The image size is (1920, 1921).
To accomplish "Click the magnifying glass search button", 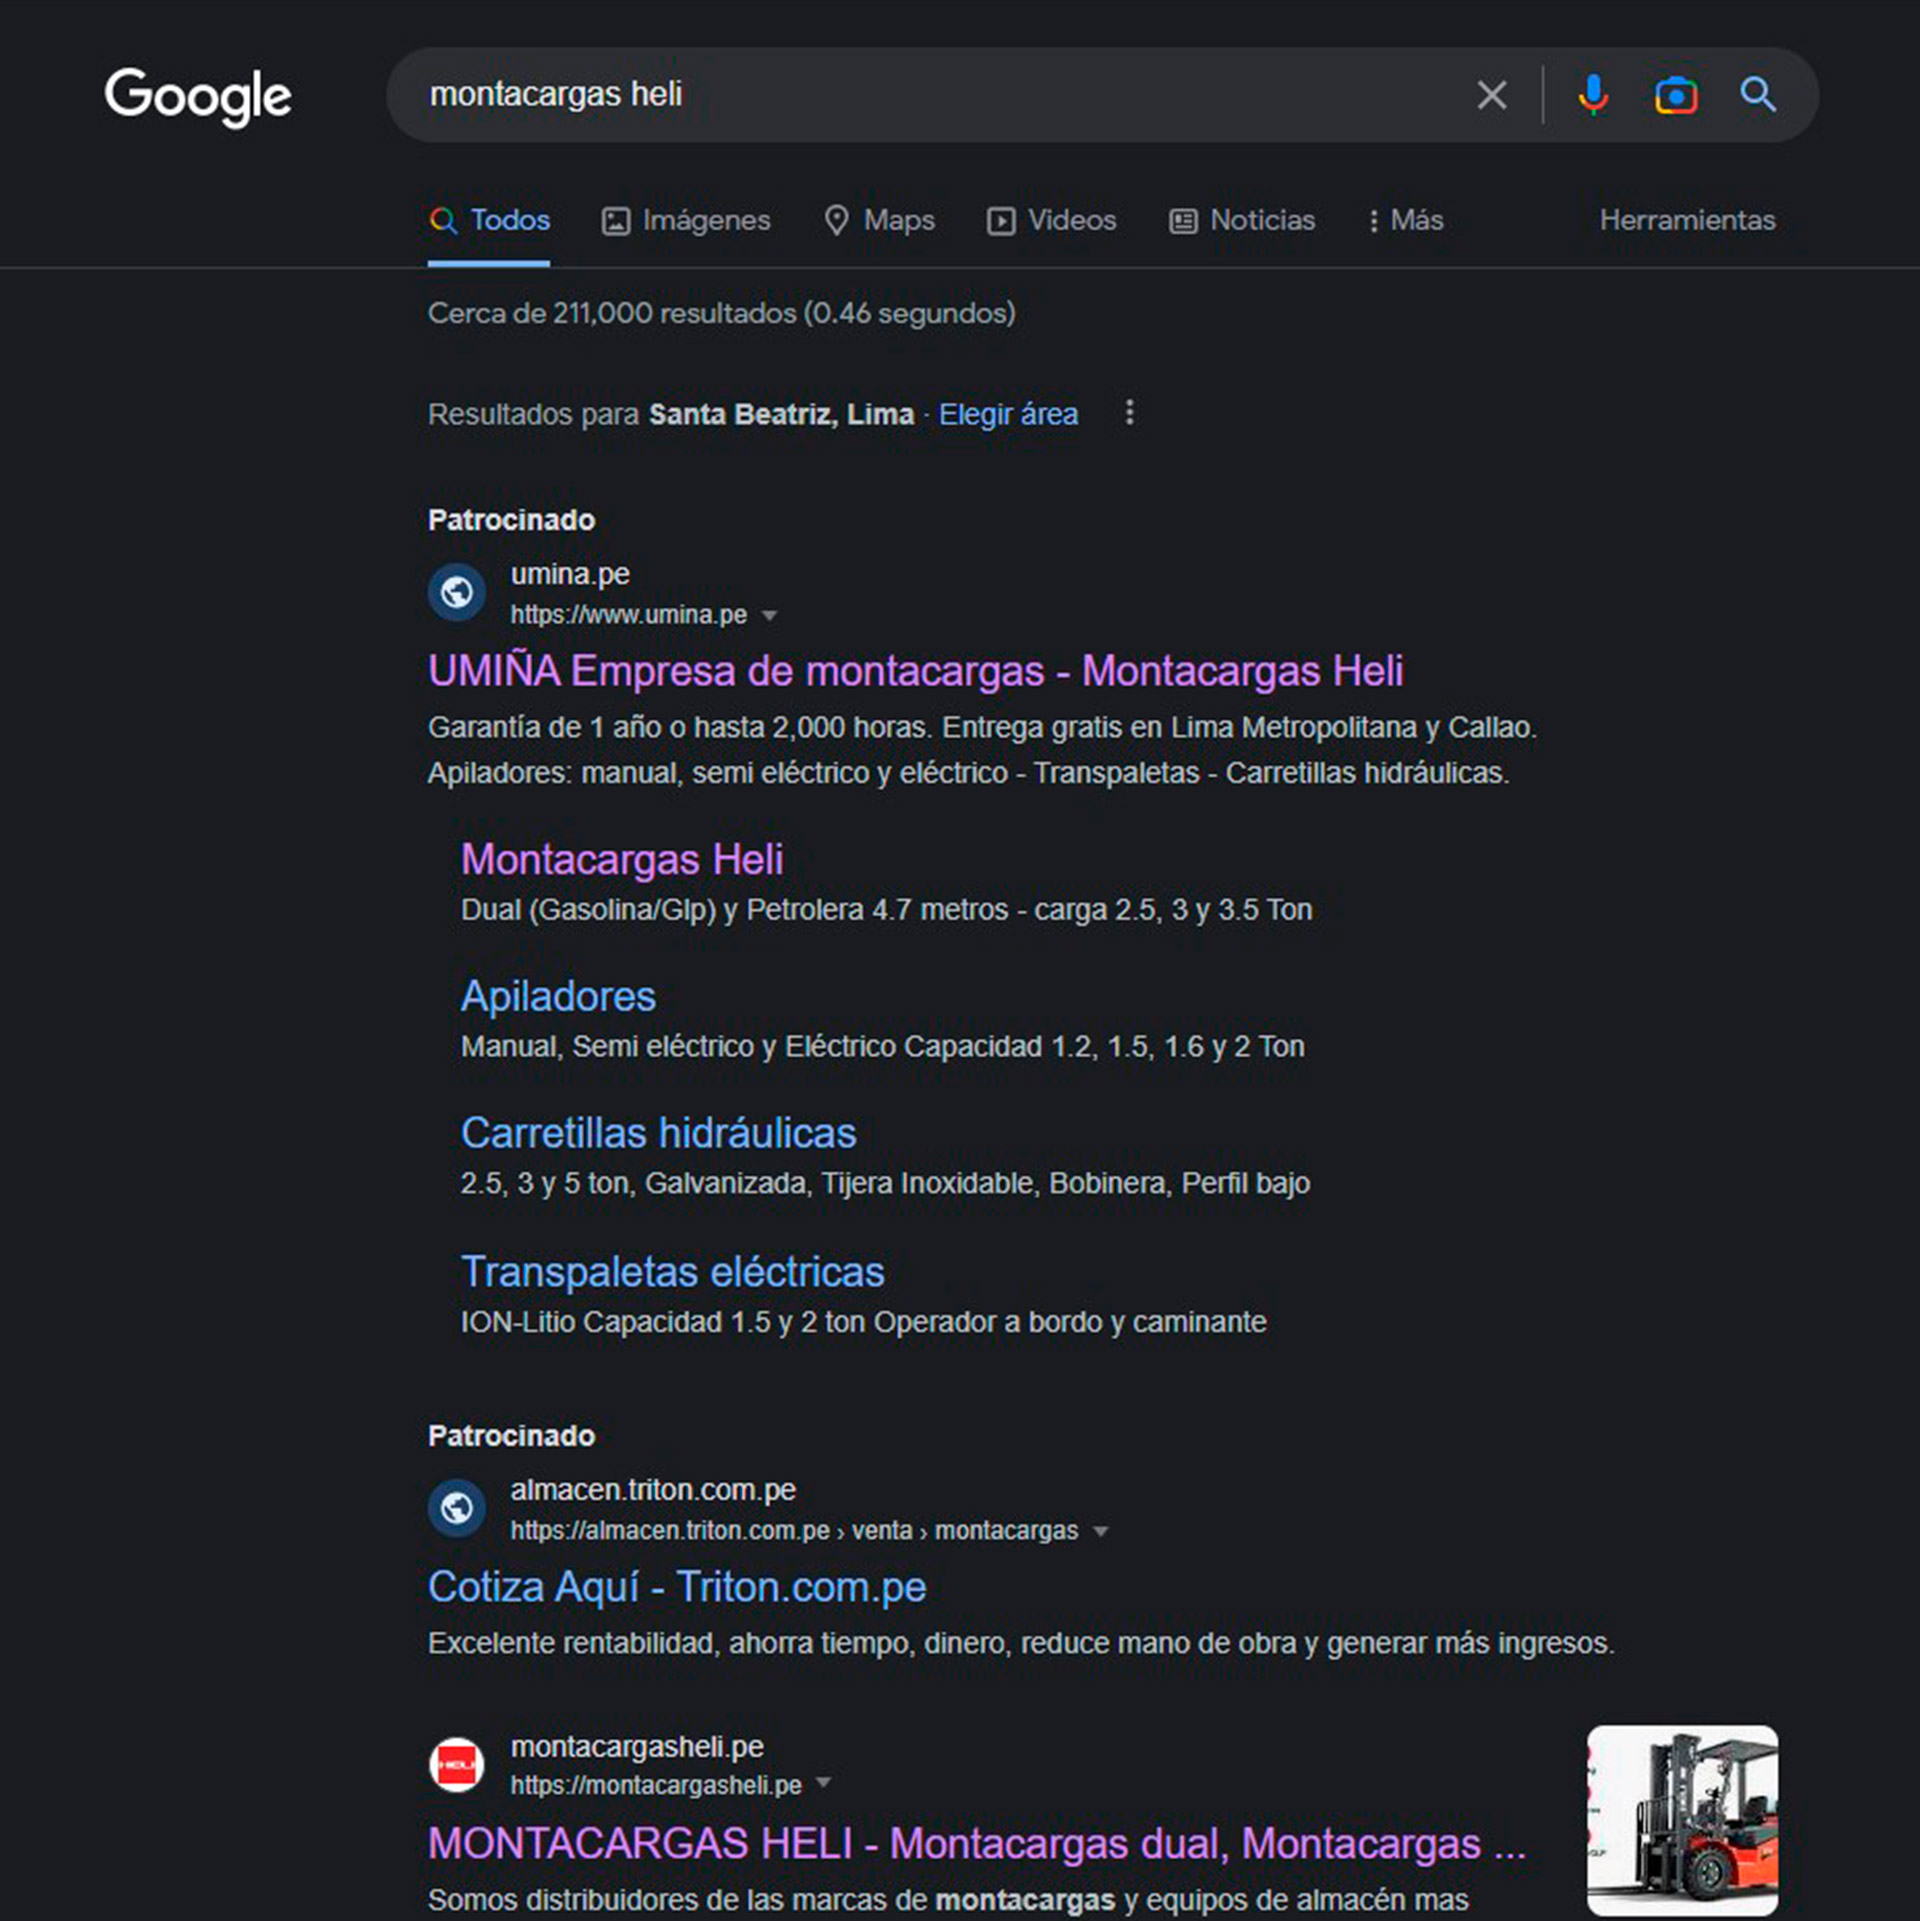I will [1757, 95].
